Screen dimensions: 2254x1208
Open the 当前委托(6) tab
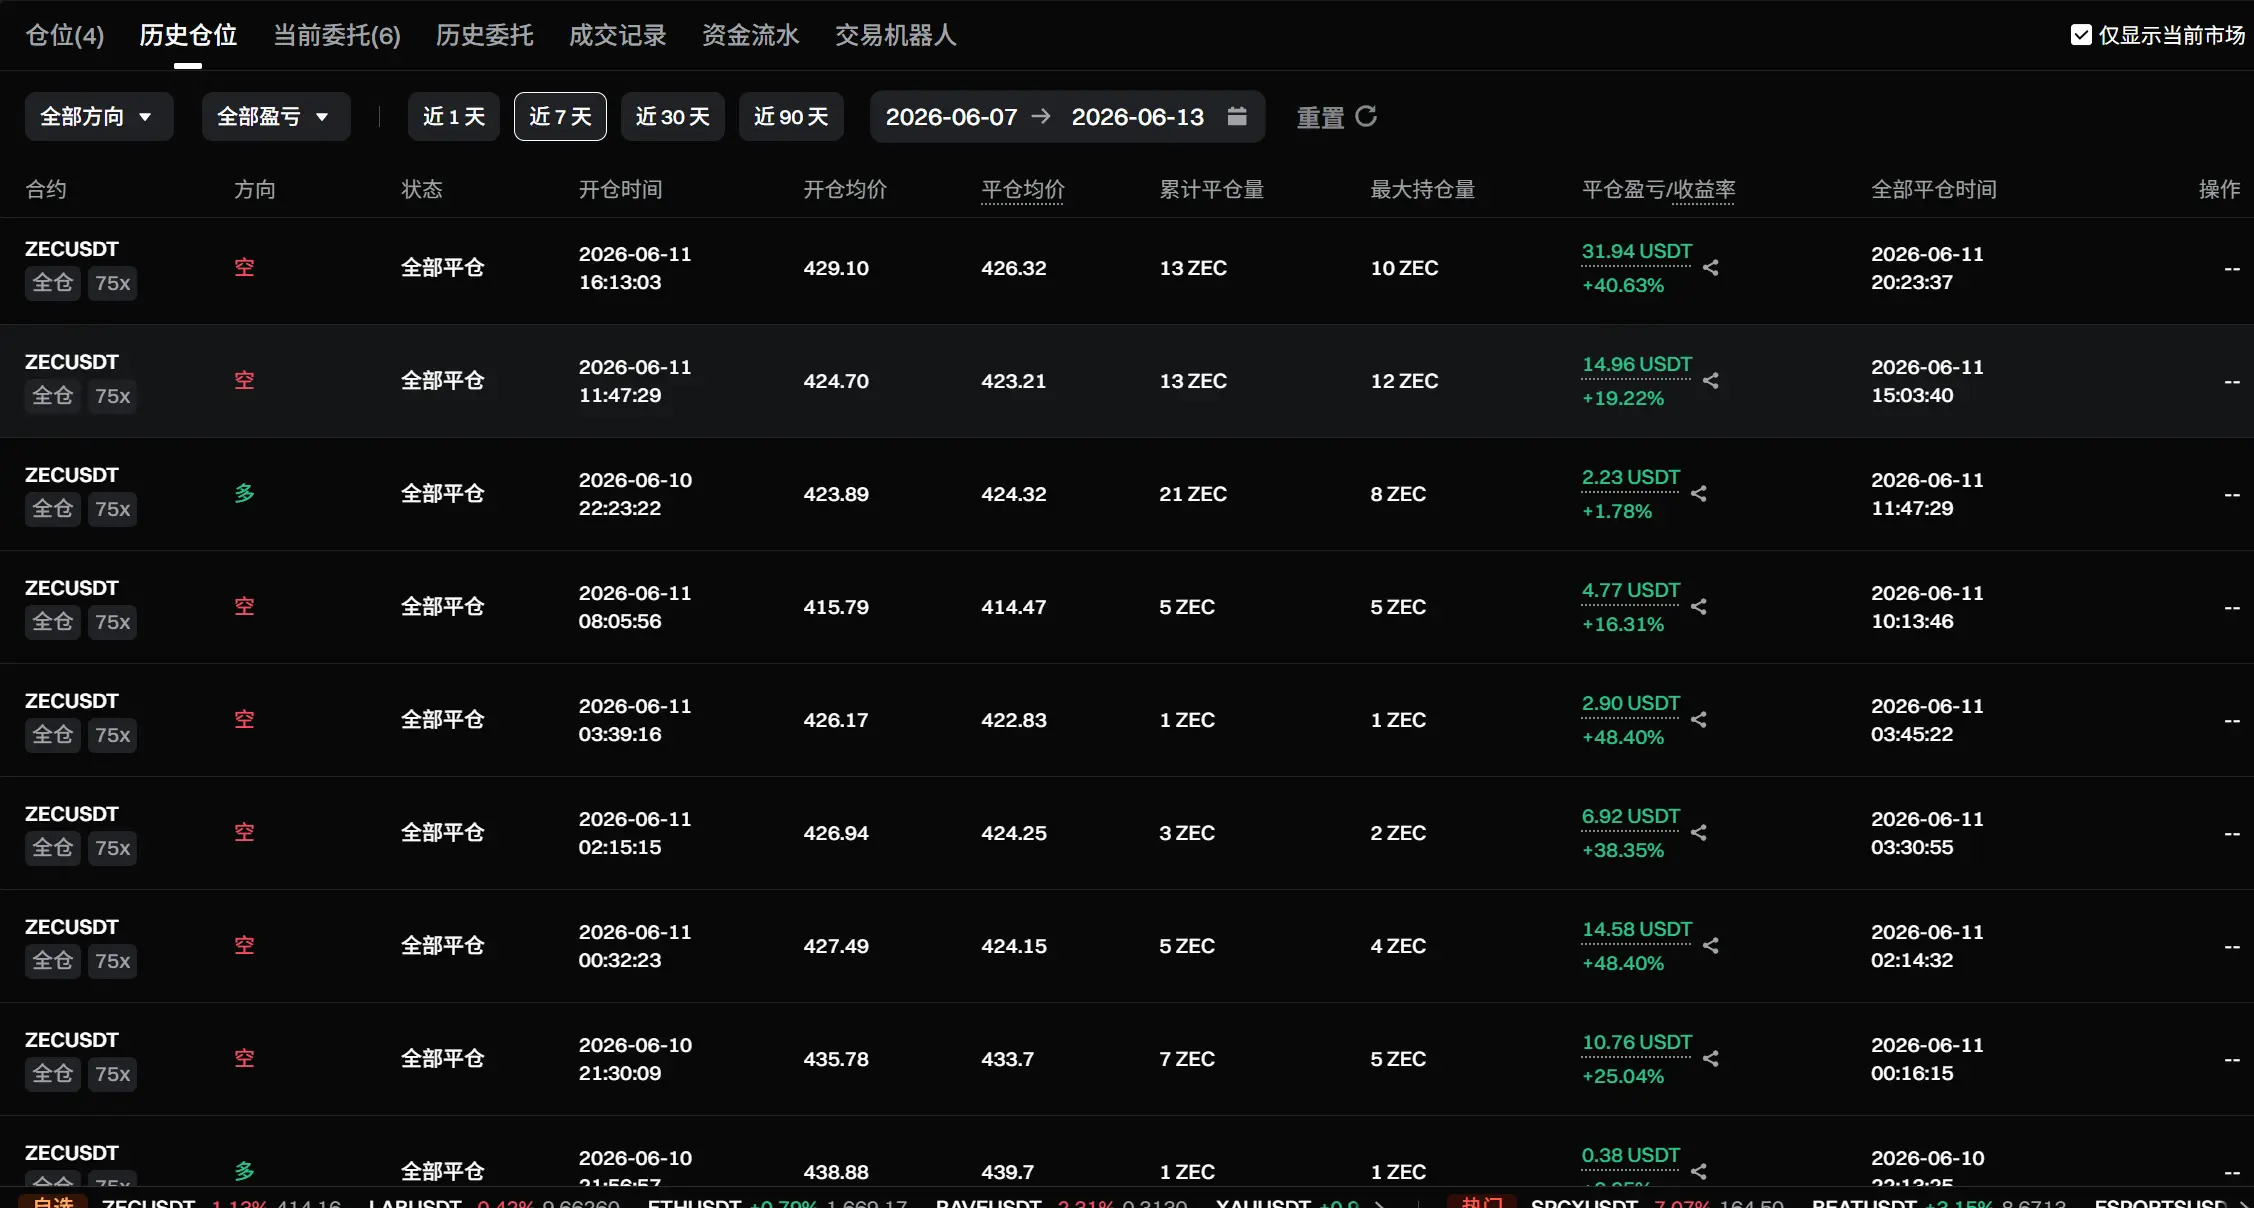337,35
